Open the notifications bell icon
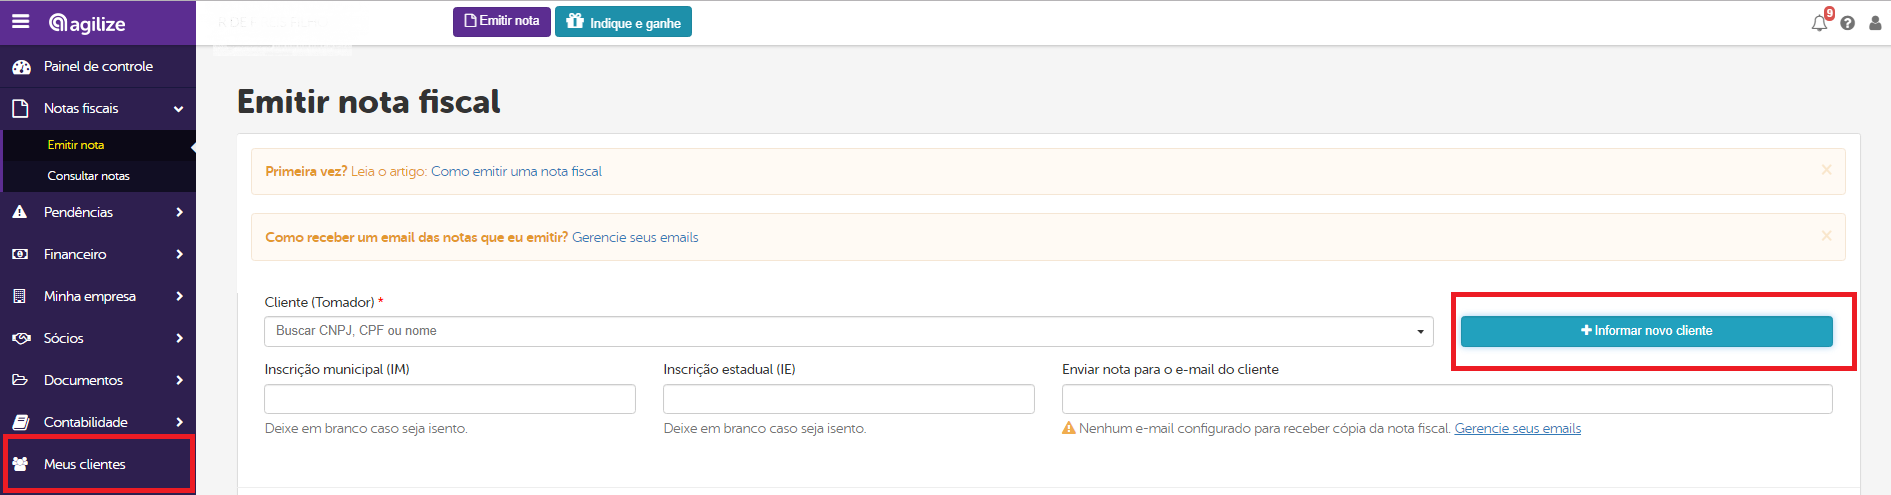This screenshot has height=495, width=1891. pos(1819,23)
